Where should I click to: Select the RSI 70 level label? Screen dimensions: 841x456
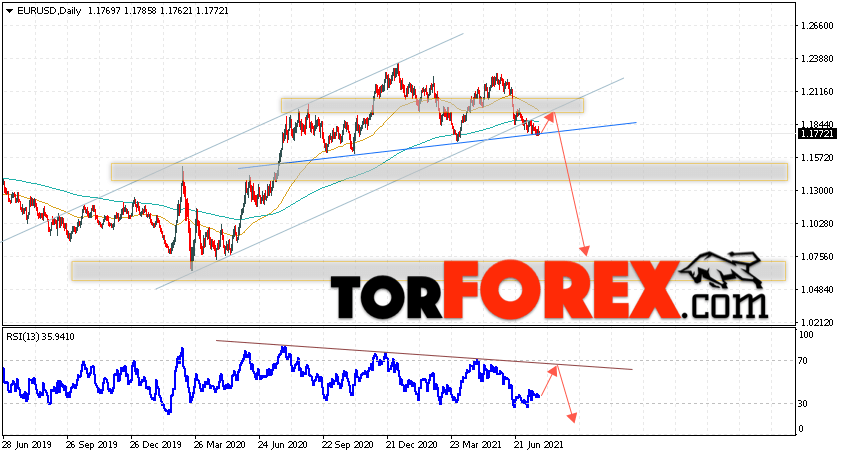click(802, 361)
